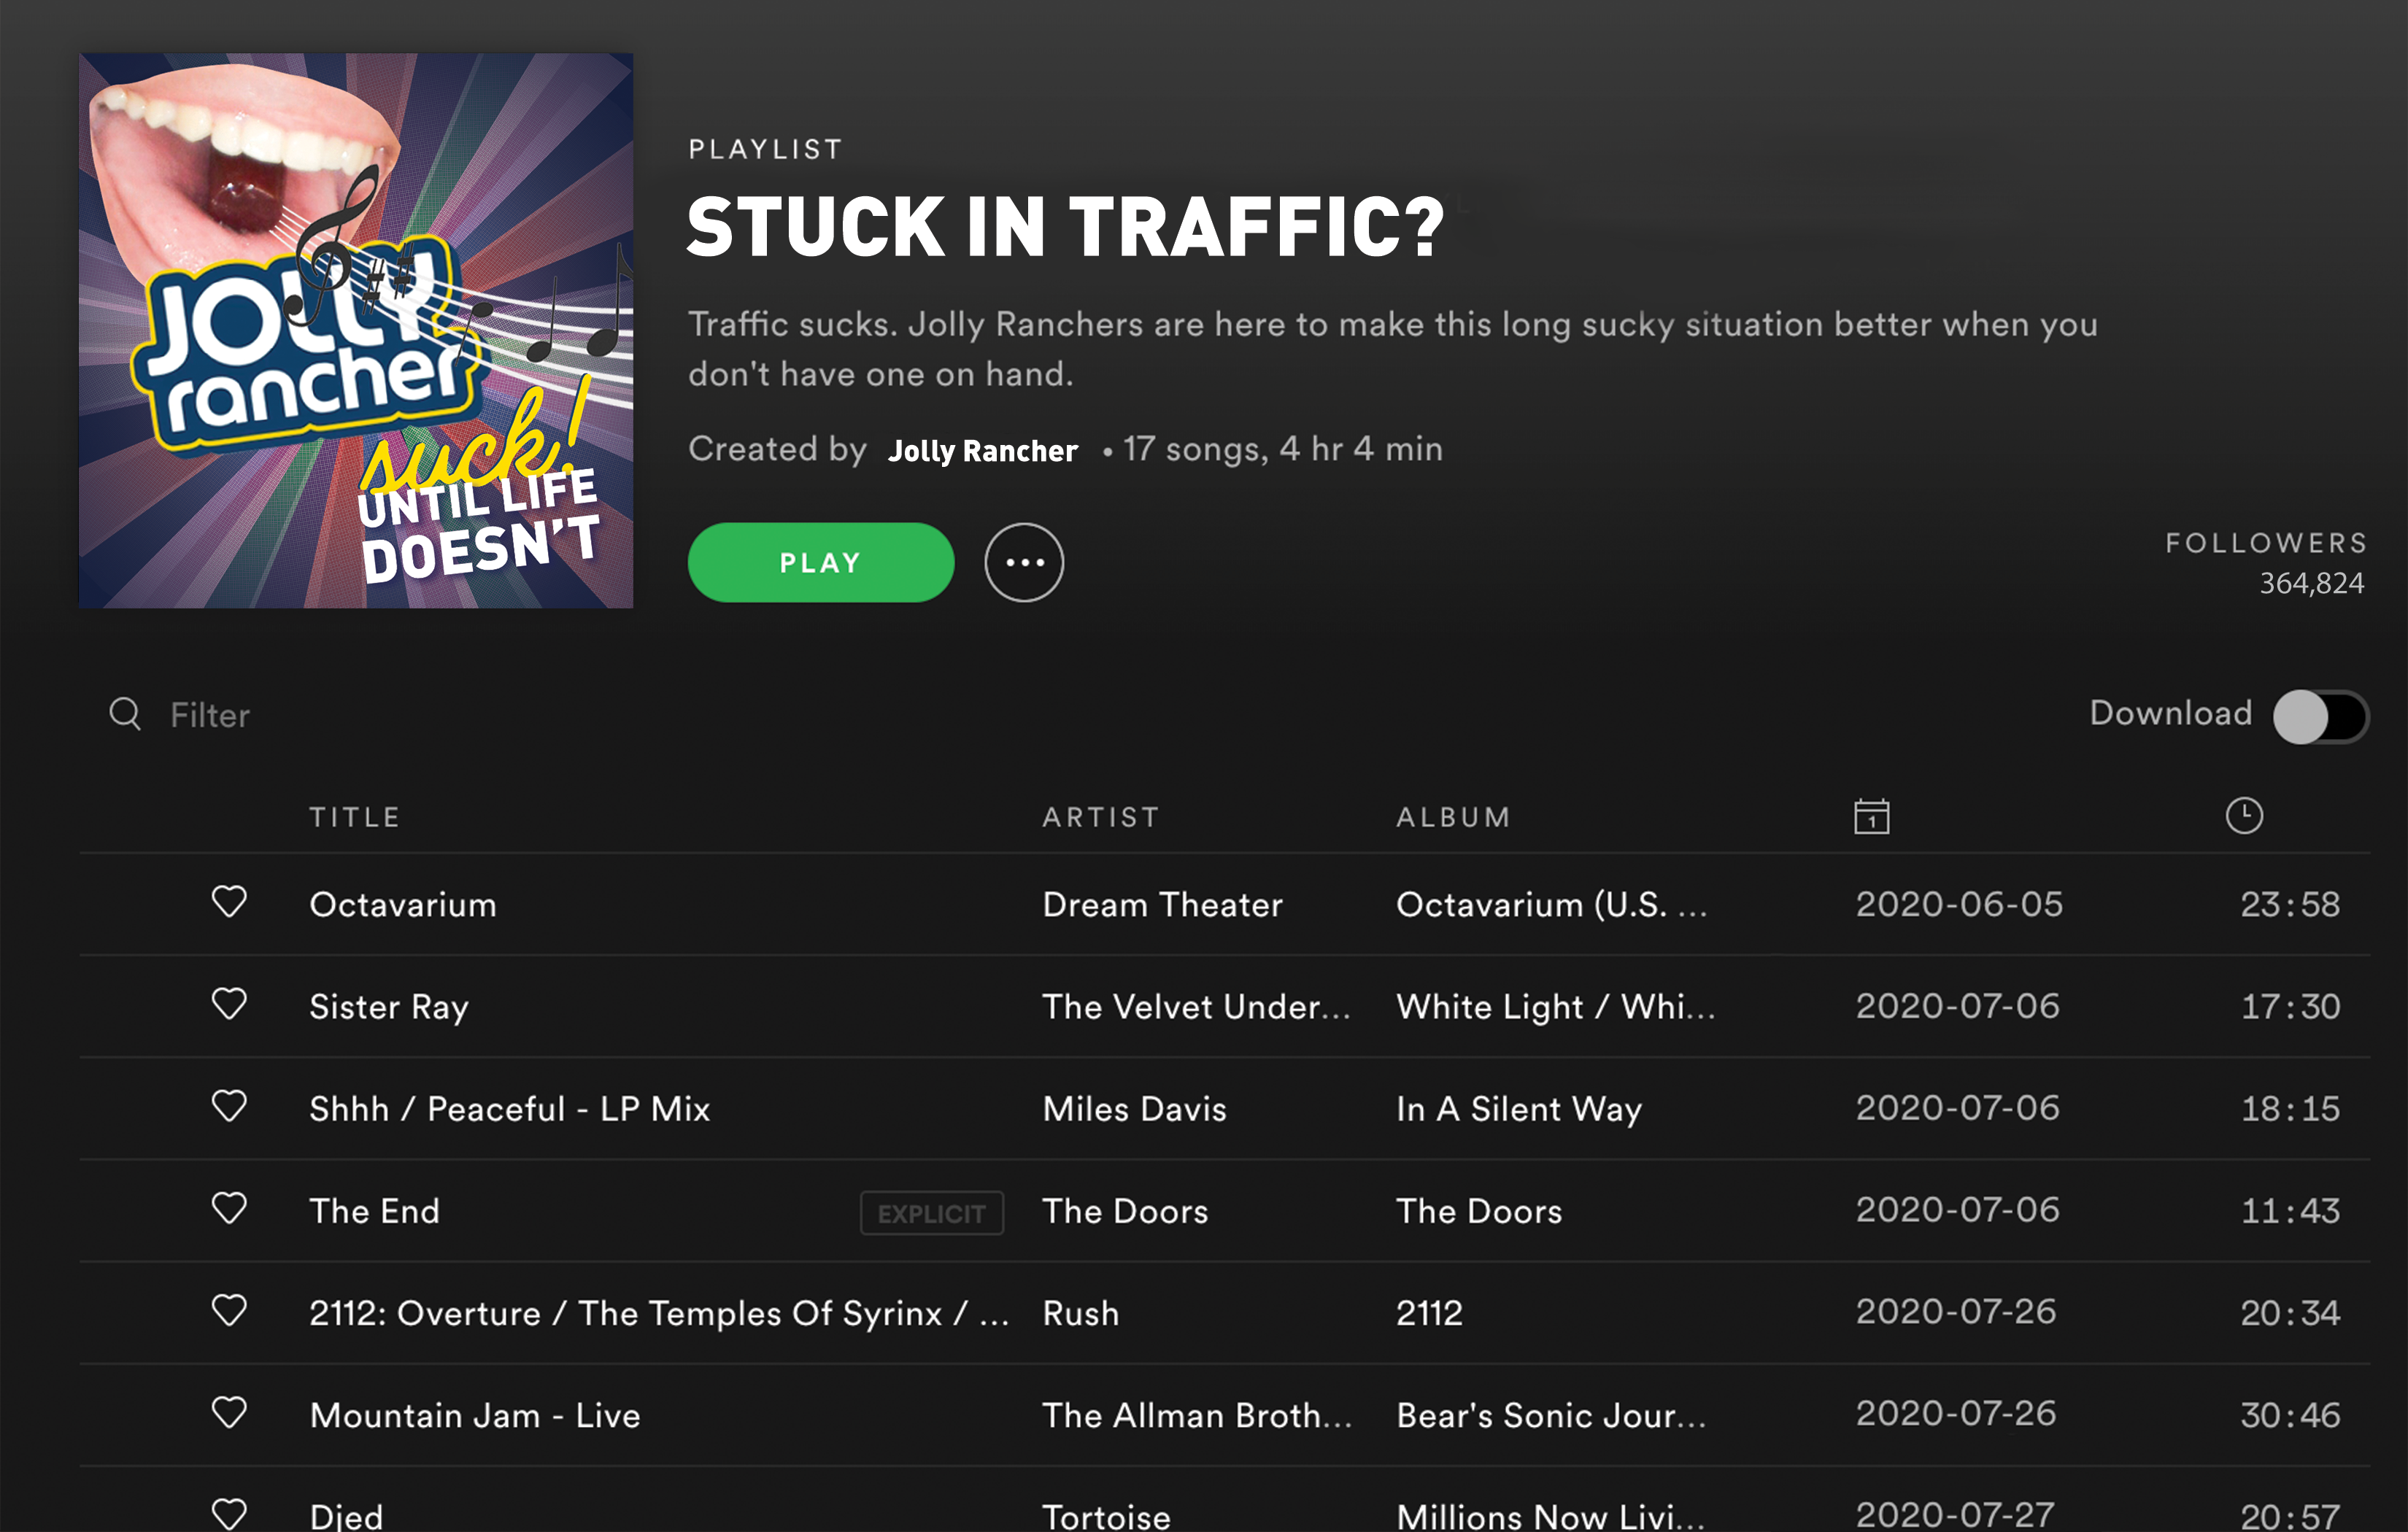This screenshot has height=1532, width=2408.
Task: Click the STUCK IN TRAFFIC? playlist title
Action: tap(1066, 226)
